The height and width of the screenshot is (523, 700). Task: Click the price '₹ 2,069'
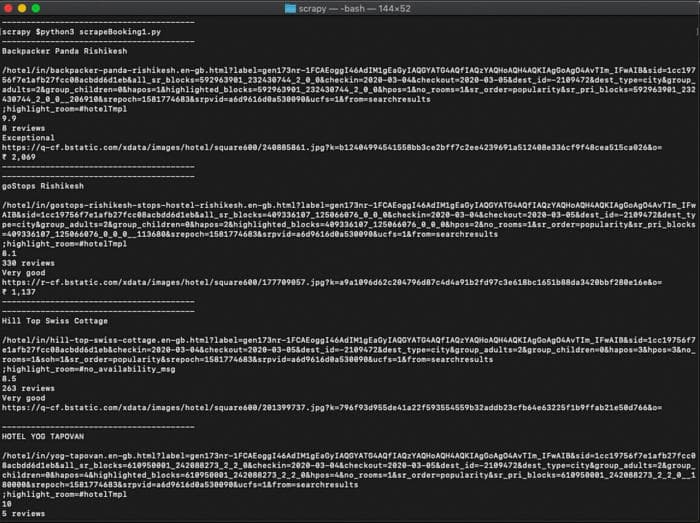19,157
